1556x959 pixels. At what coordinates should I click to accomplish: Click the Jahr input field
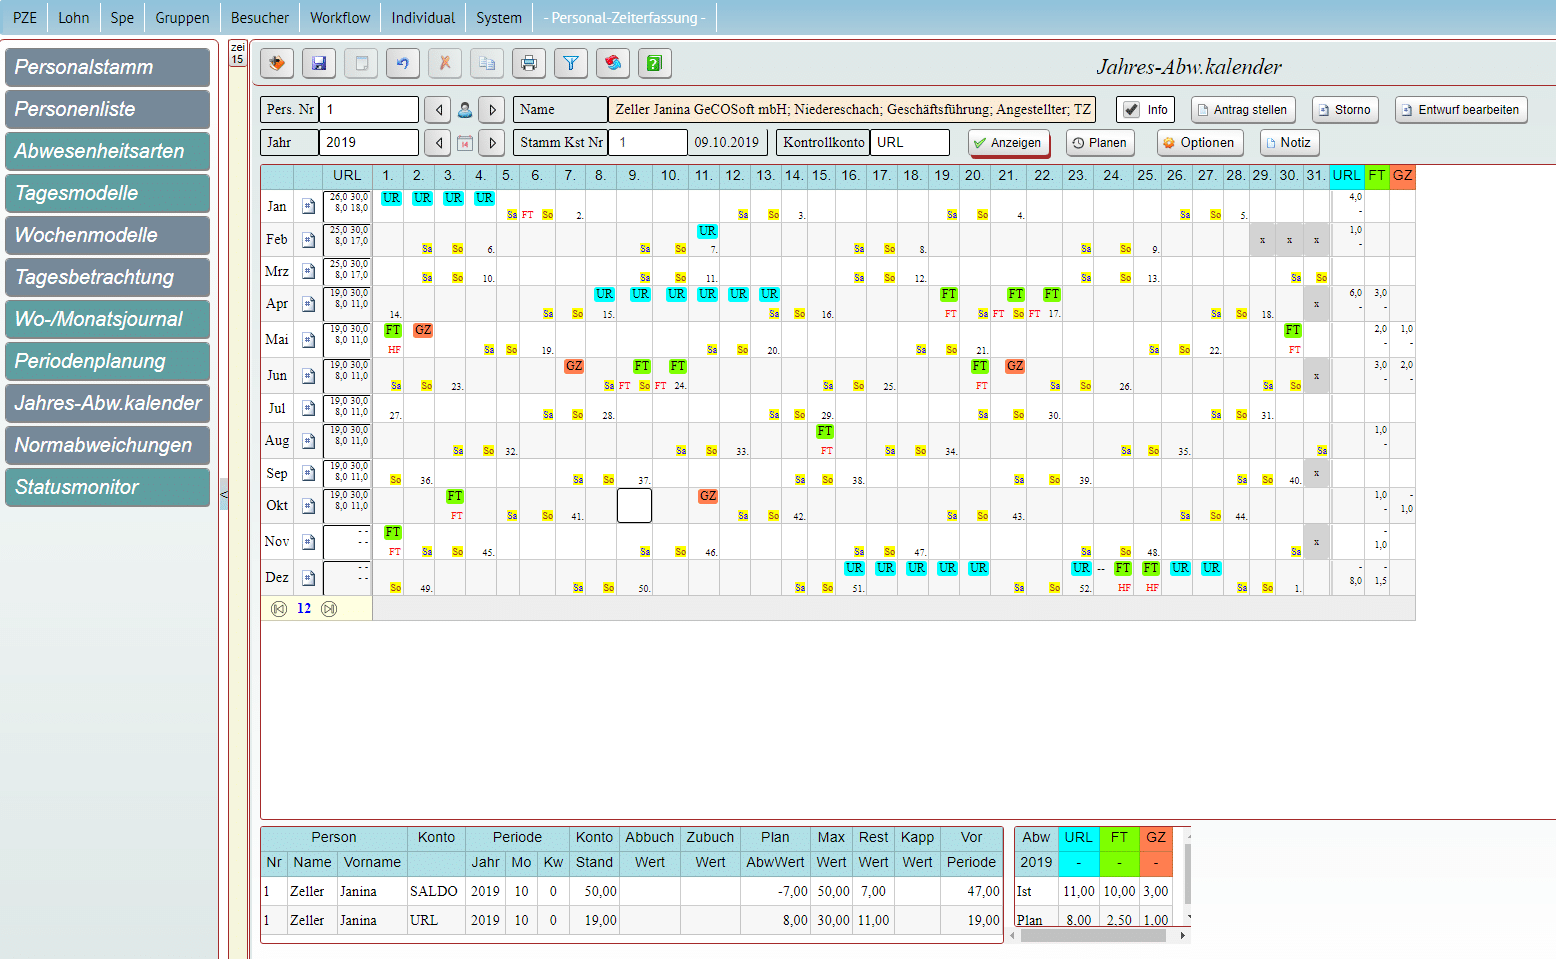click(369, 143)
